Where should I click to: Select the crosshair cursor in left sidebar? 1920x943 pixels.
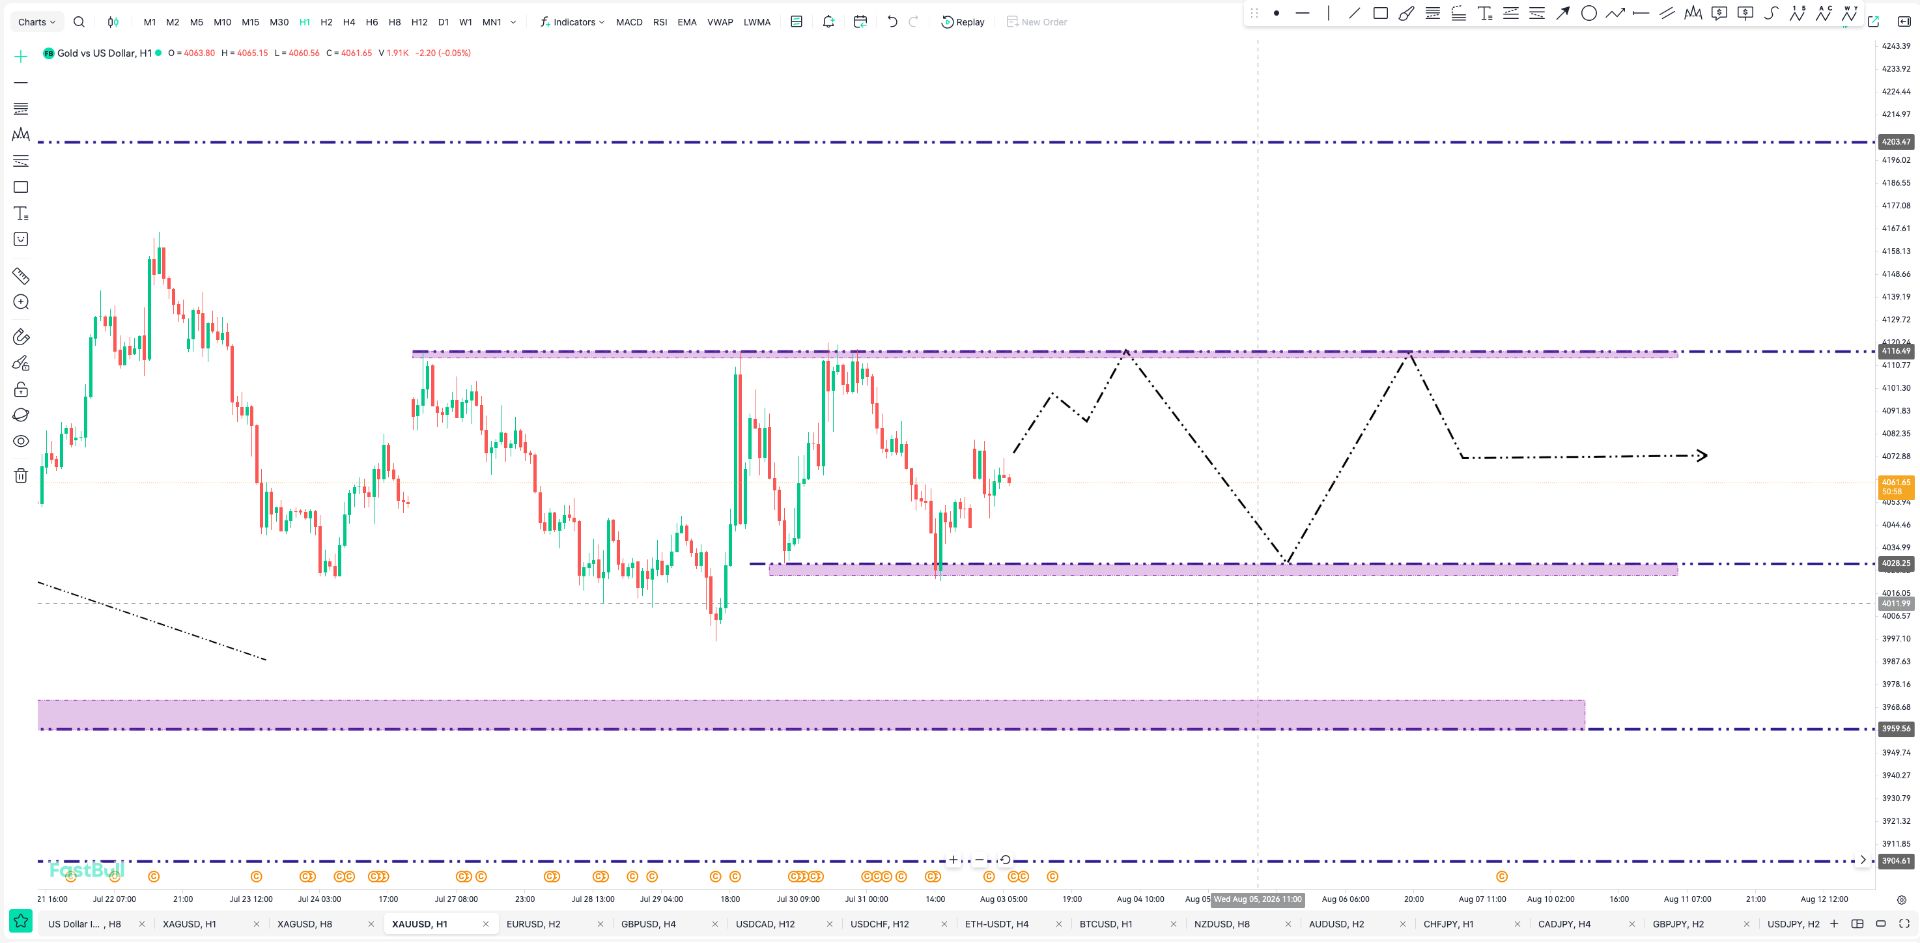[20, 57]
